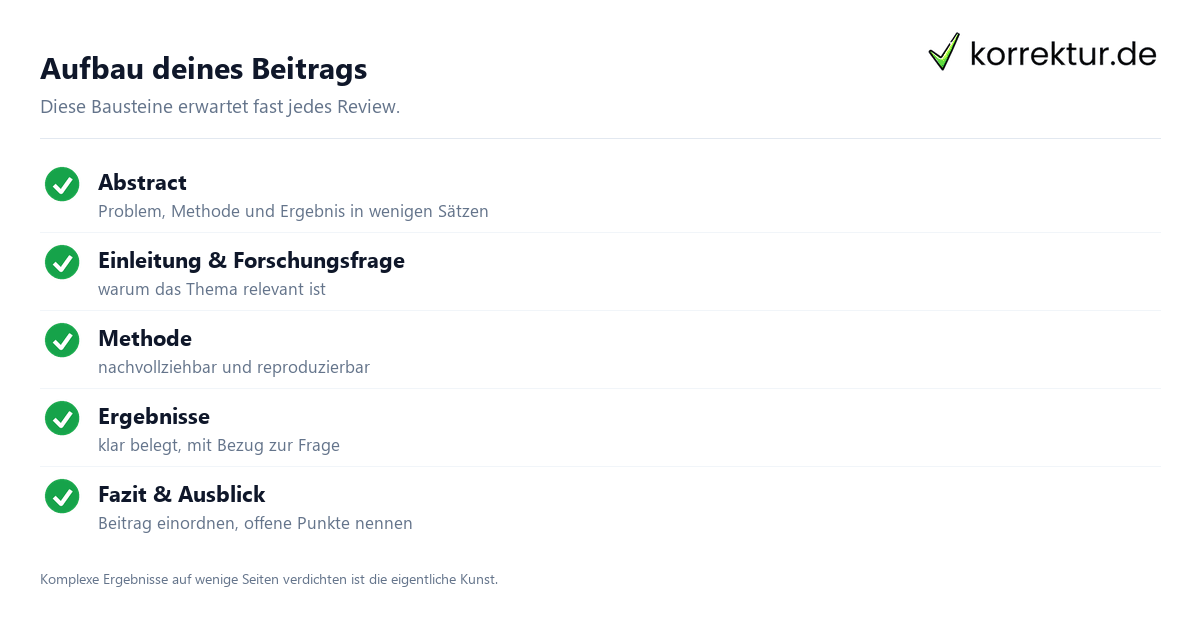Viewport: 1200px width, 630px height.
Task: Click the checkmark icon next to Einleitung & Forschungsfrage
Action: (x=62, y=262)
